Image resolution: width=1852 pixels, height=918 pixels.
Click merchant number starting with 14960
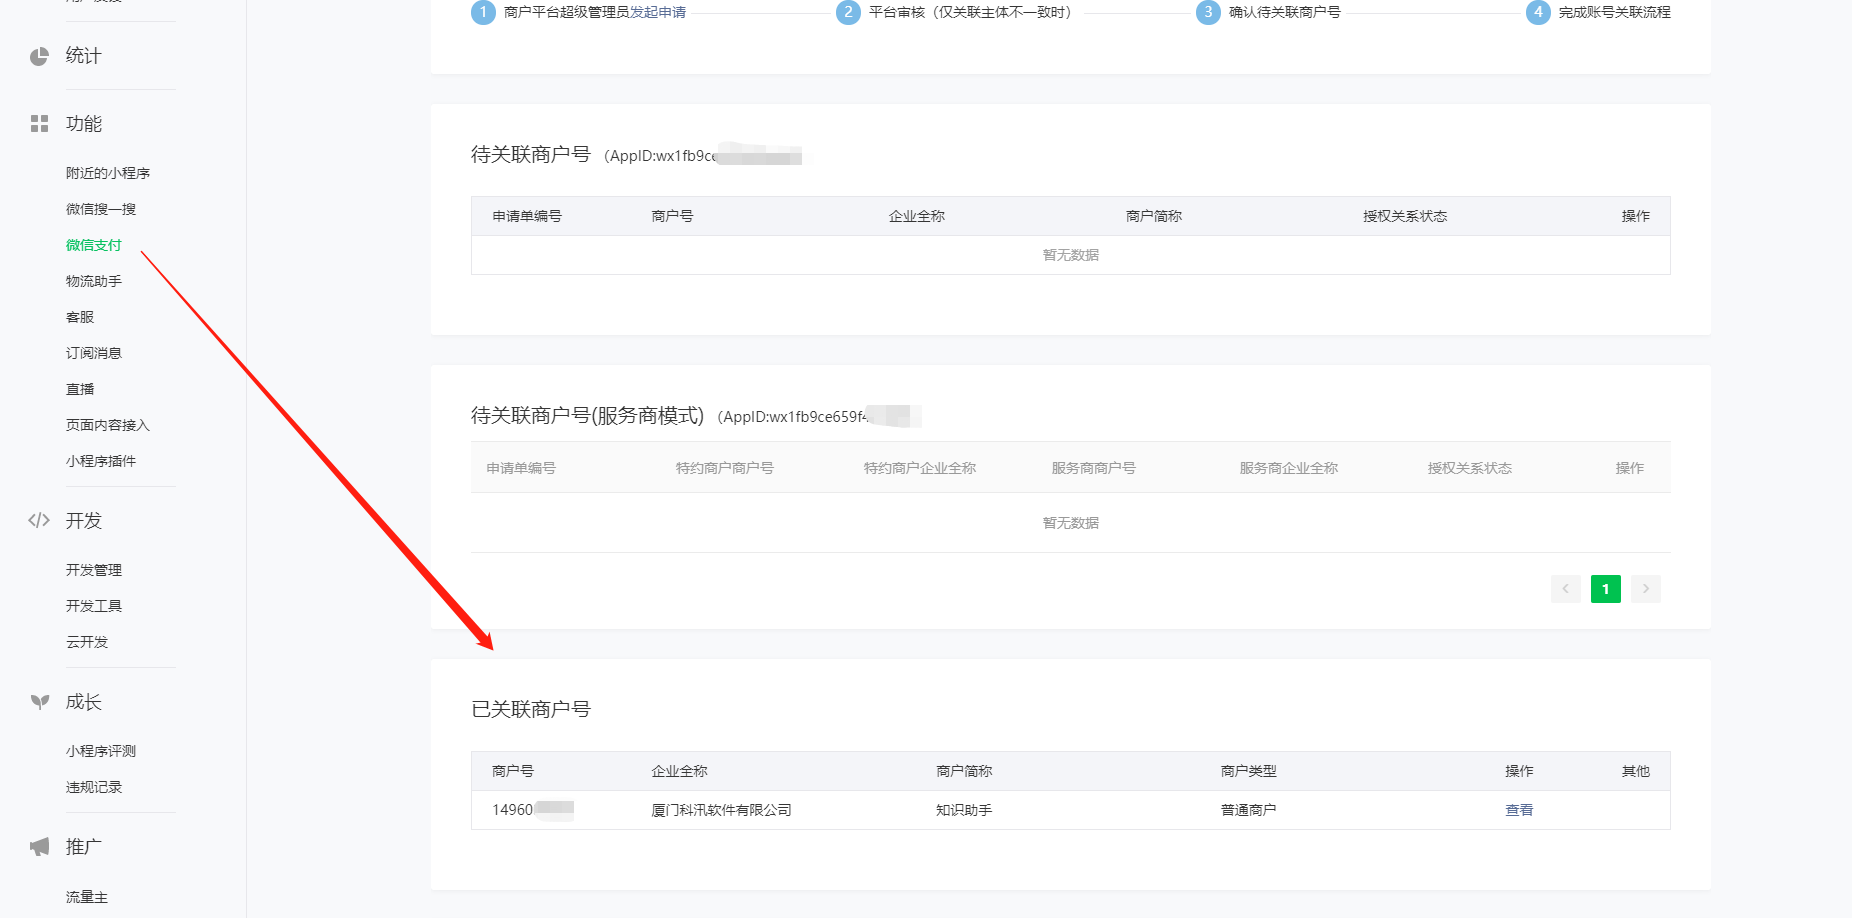(x=533, y=810)
